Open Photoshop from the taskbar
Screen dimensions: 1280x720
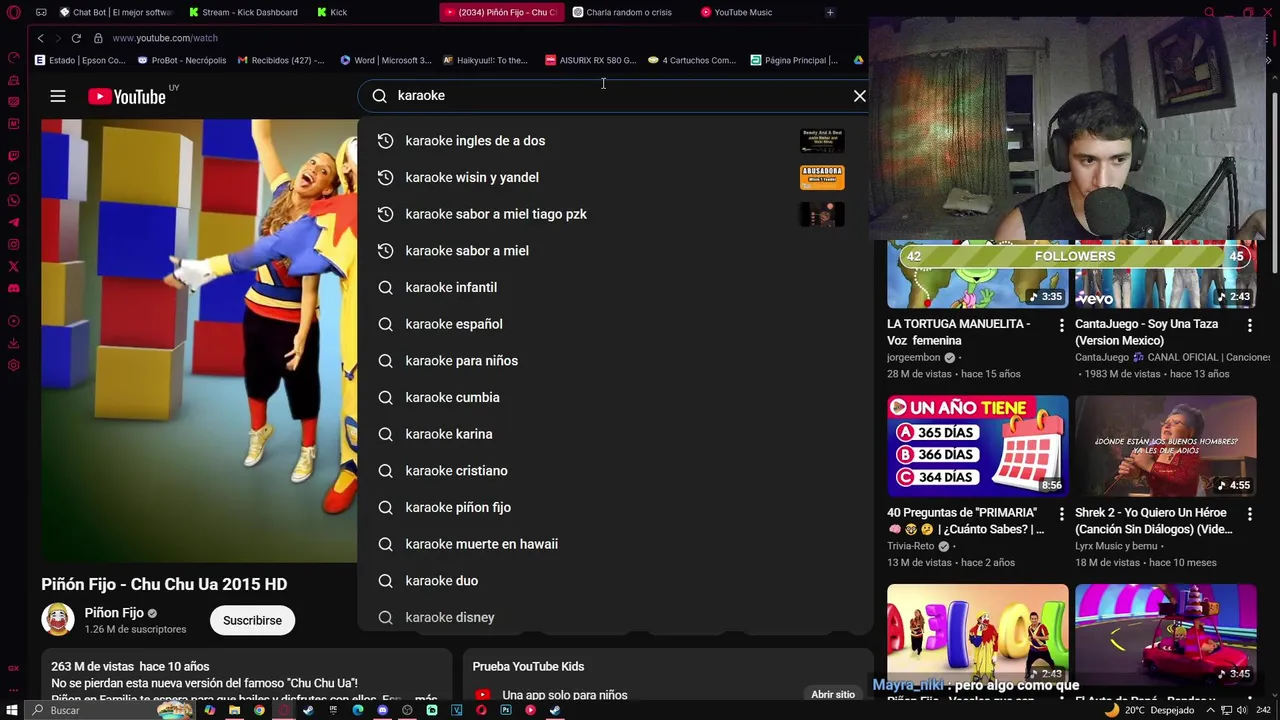505,710
